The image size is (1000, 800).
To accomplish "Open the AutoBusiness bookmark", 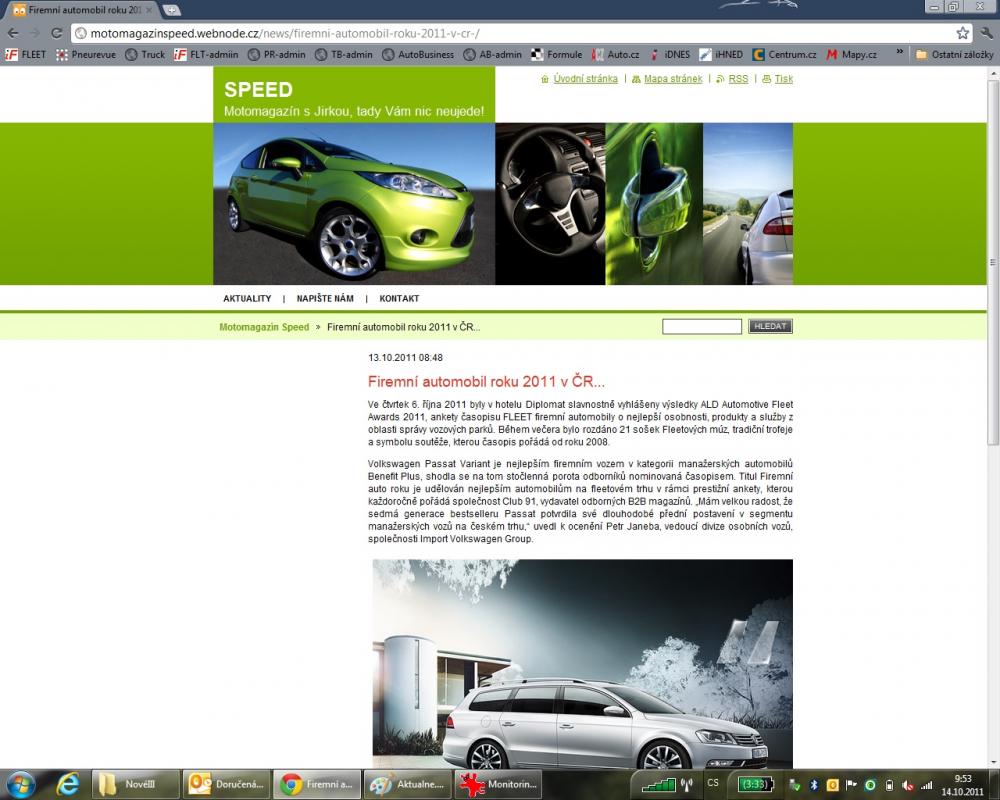I will (x=418, y=55).
